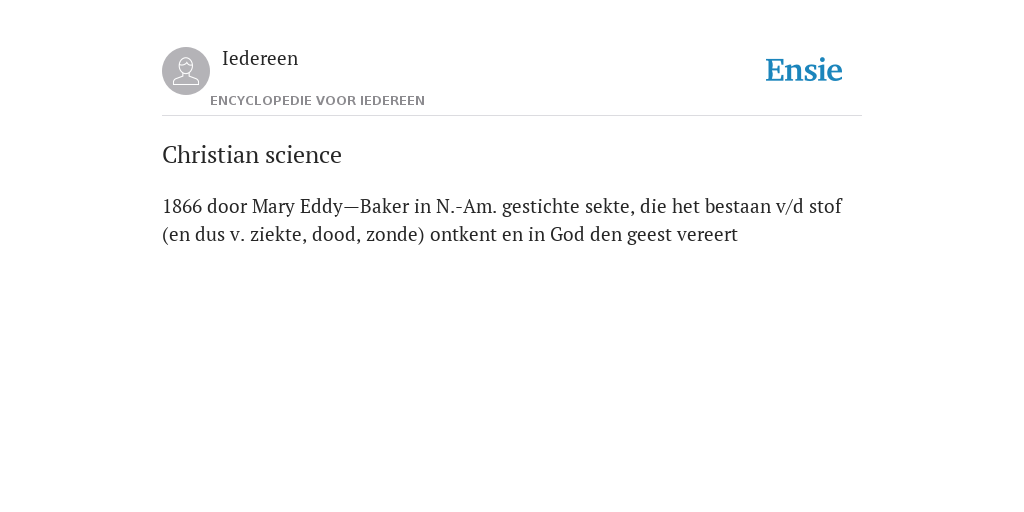Select the 'Christian science' heading

click(x=252, y=155)
